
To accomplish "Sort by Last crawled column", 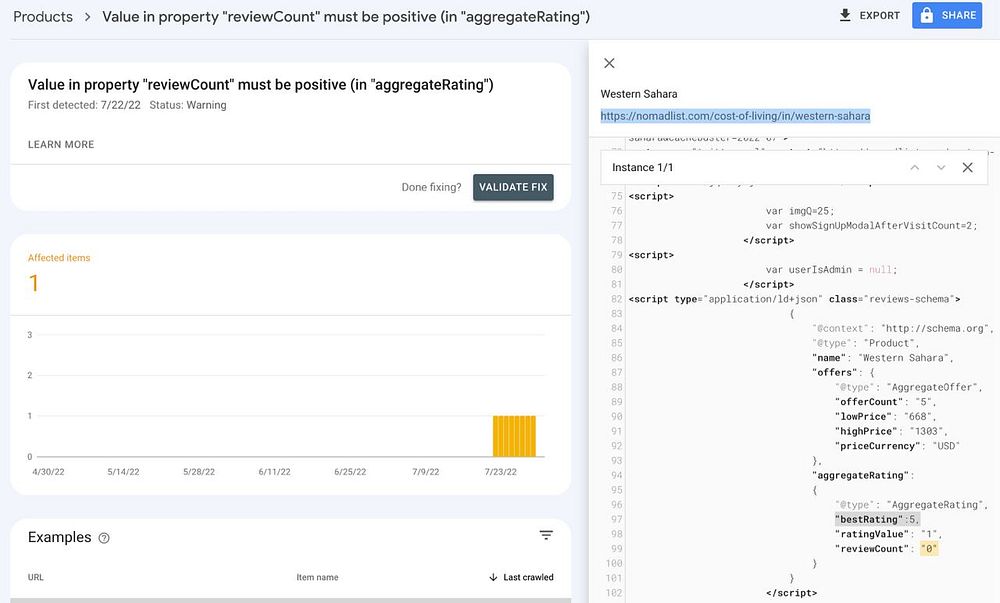I will [521, 578].
